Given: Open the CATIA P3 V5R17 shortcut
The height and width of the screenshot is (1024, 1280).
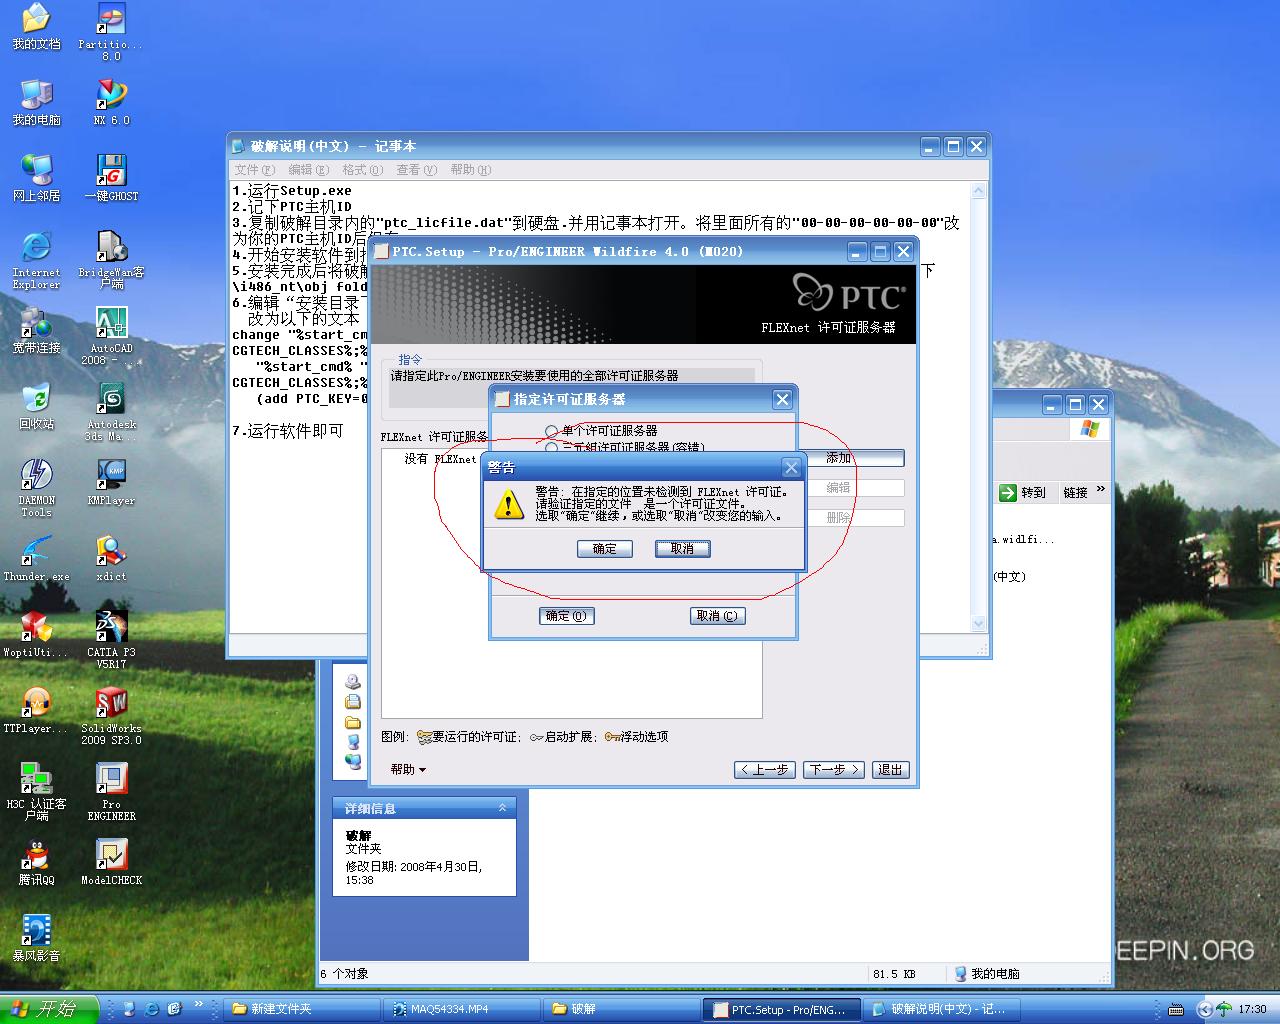Looking at the screenshot, I should pos(112,639).
